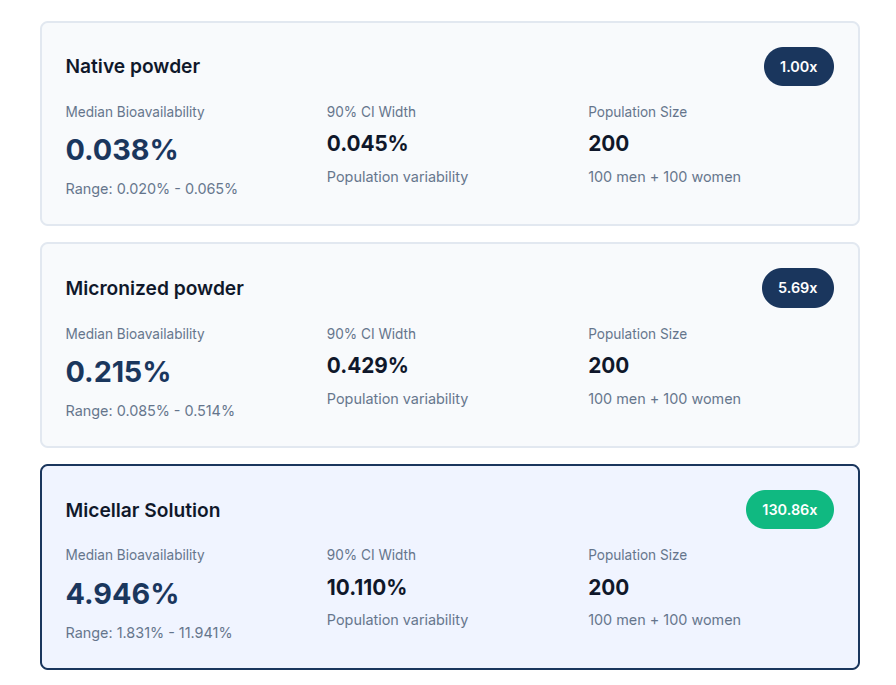Click the 4.946% median bioavailability value
Viewport: 896px width, 685px height.
coord(122,593)
